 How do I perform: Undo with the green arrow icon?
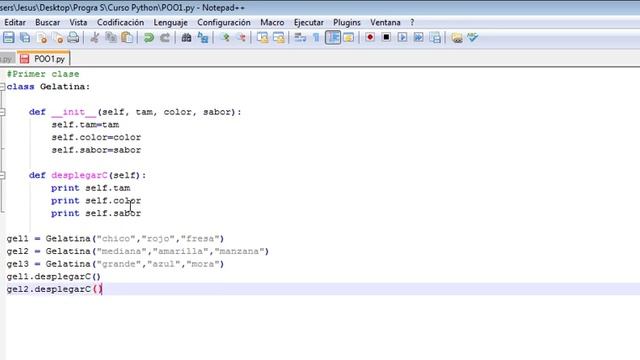coord(149,38)
